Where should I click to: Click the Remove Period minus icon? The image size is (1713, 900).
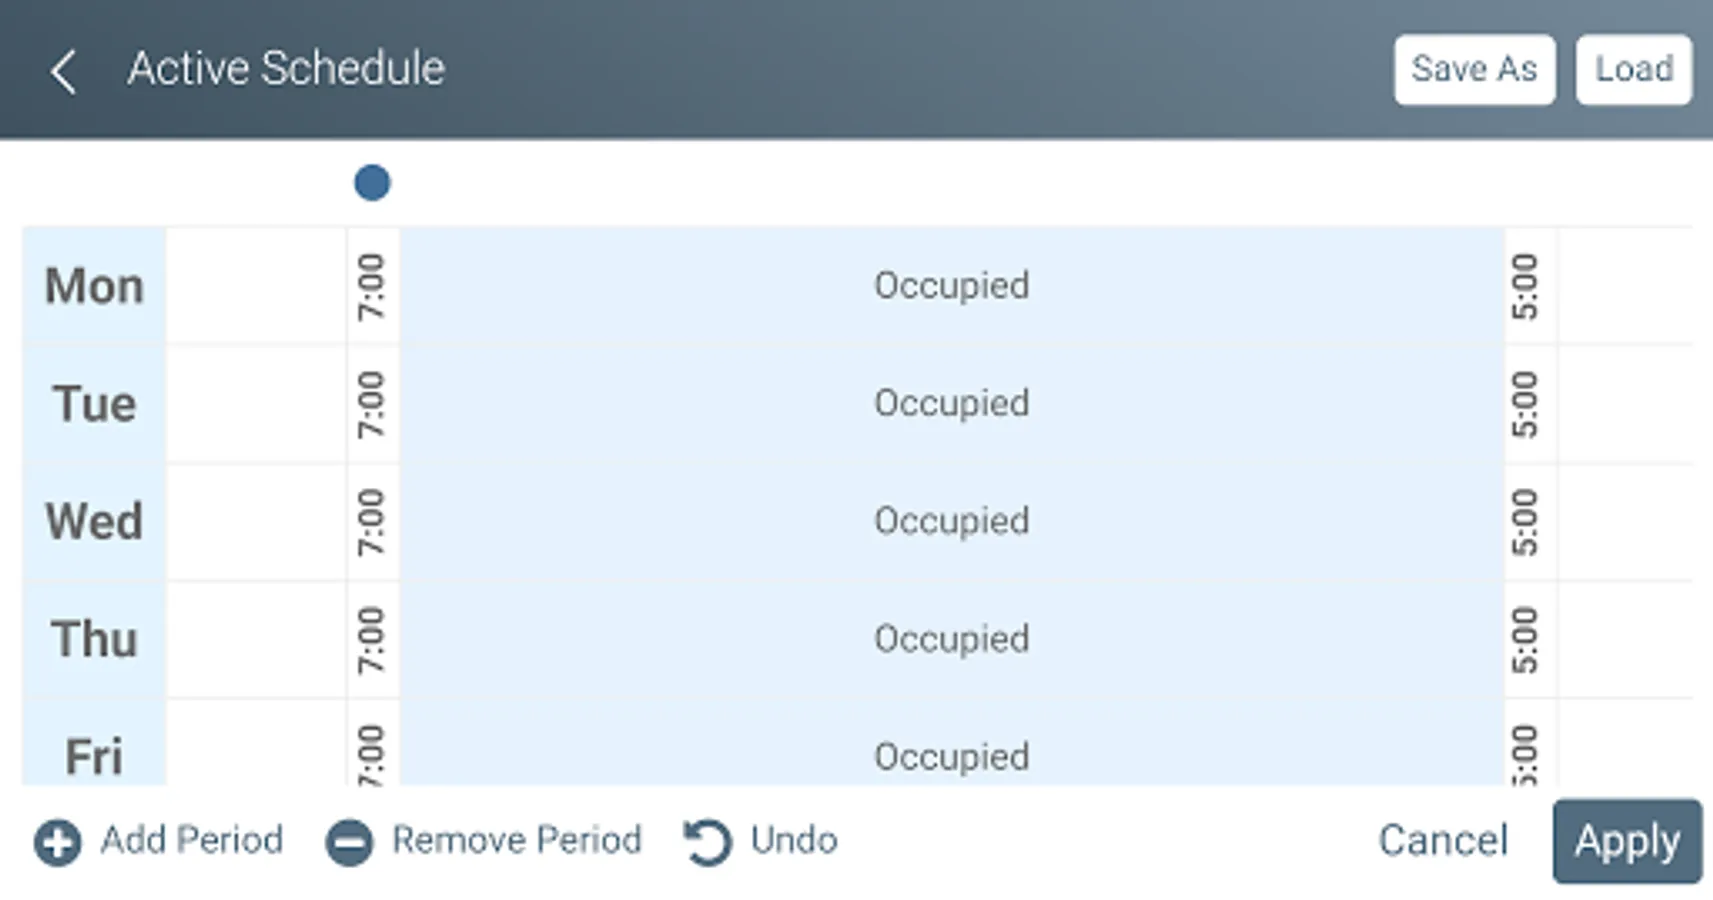pyautogui.click(x=349, y=842)
